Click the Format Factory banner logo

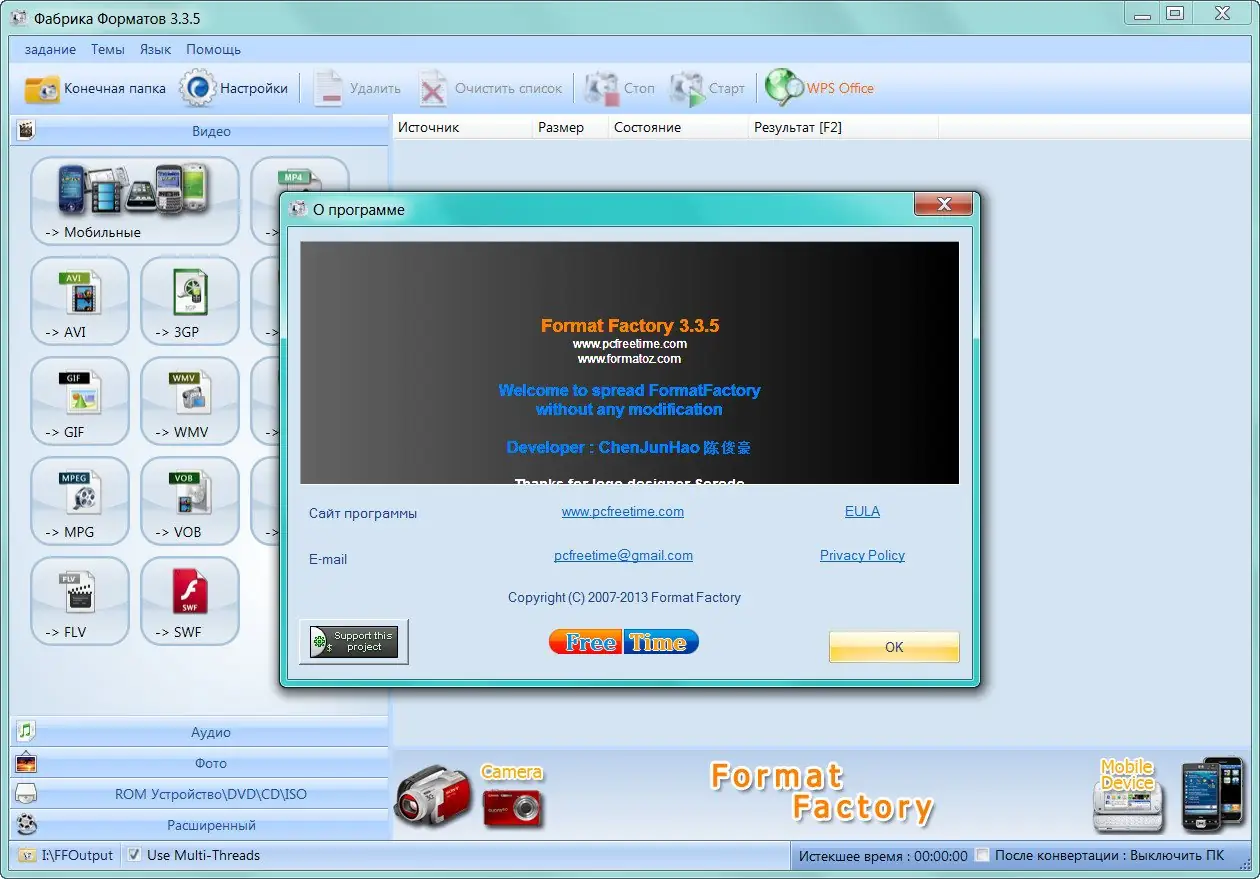pos(821,793)
